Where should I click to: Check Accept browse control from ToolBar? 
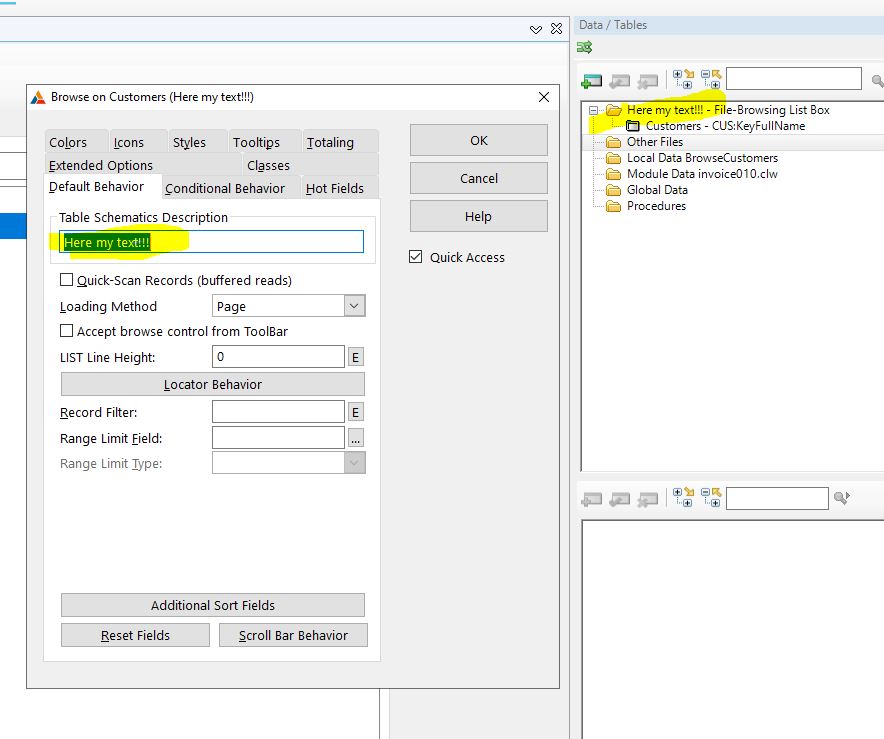(67, 331)
